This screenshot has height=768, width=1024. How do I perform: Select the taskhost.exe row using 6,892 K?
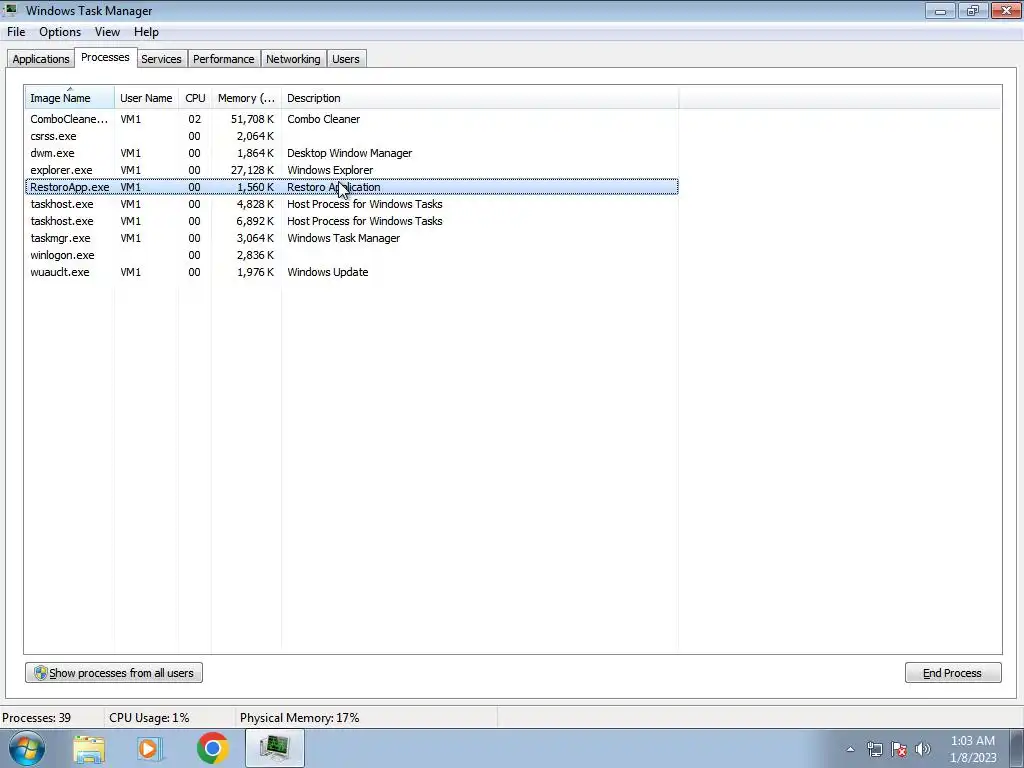point(352,221)
